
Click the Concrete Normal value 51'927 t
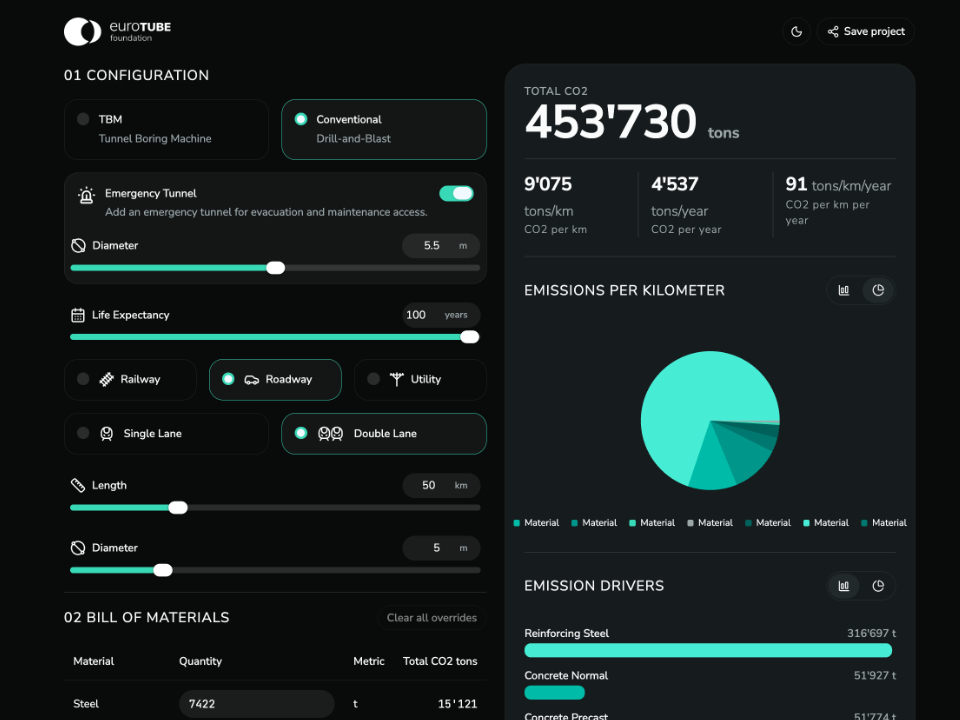(875, 675)
